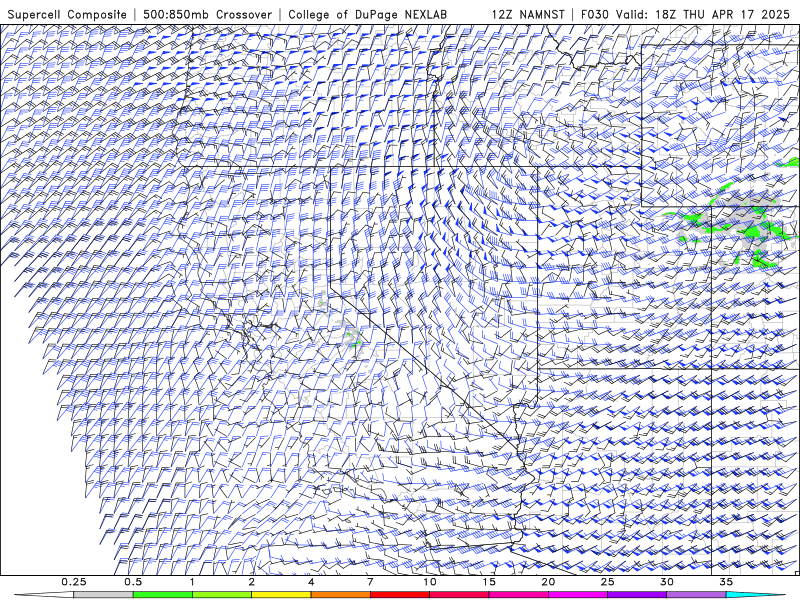This screenshot has width=800, height=600.
Task: Click the '12Z NAMNST' model run label
Action: (528, 14)
